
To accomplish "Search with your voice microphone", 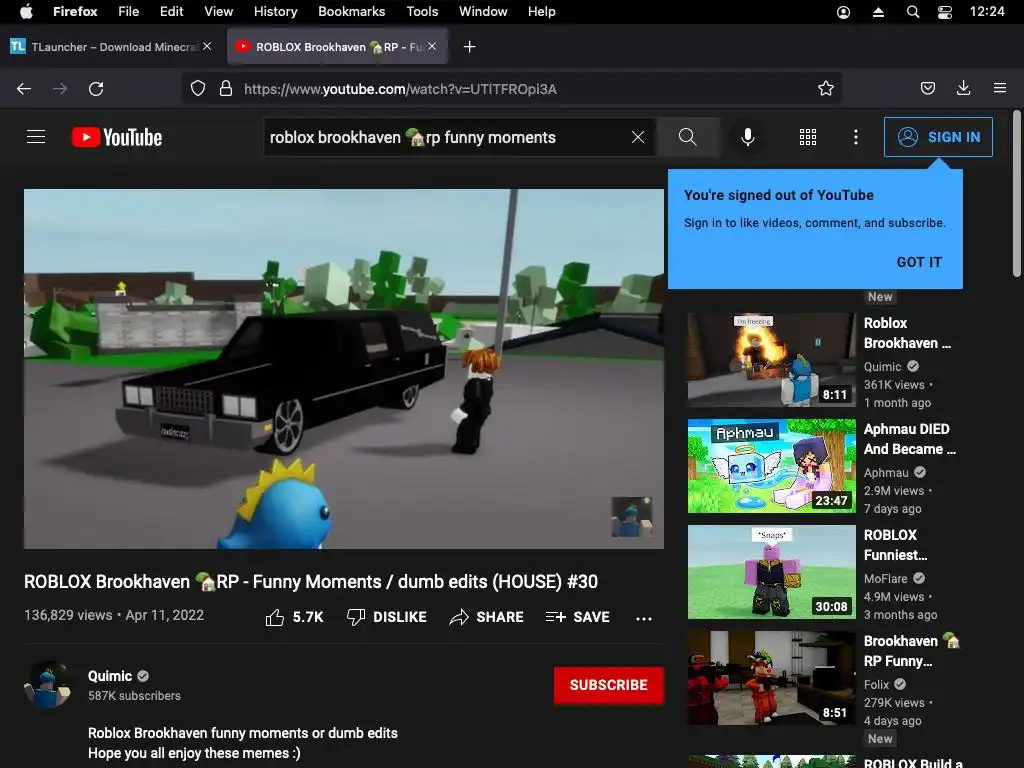I will click(748, 137).
